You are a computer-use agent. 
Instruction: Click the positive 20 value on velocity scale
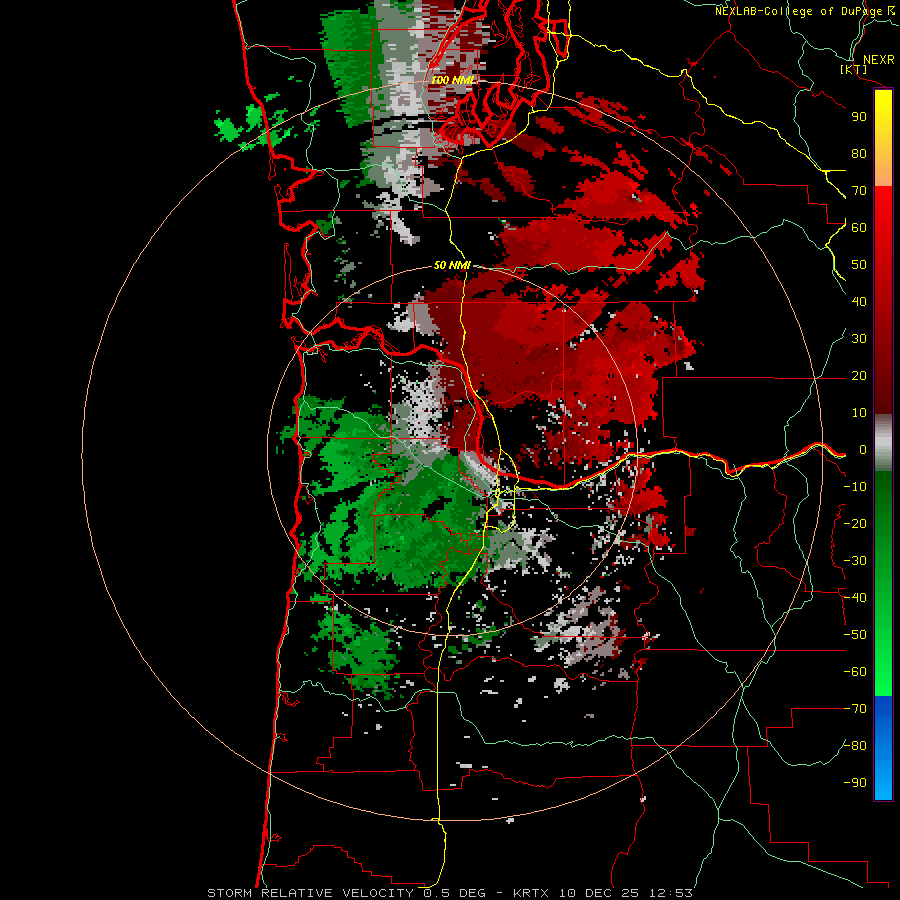pyautogui.click(x=859, y=376)
